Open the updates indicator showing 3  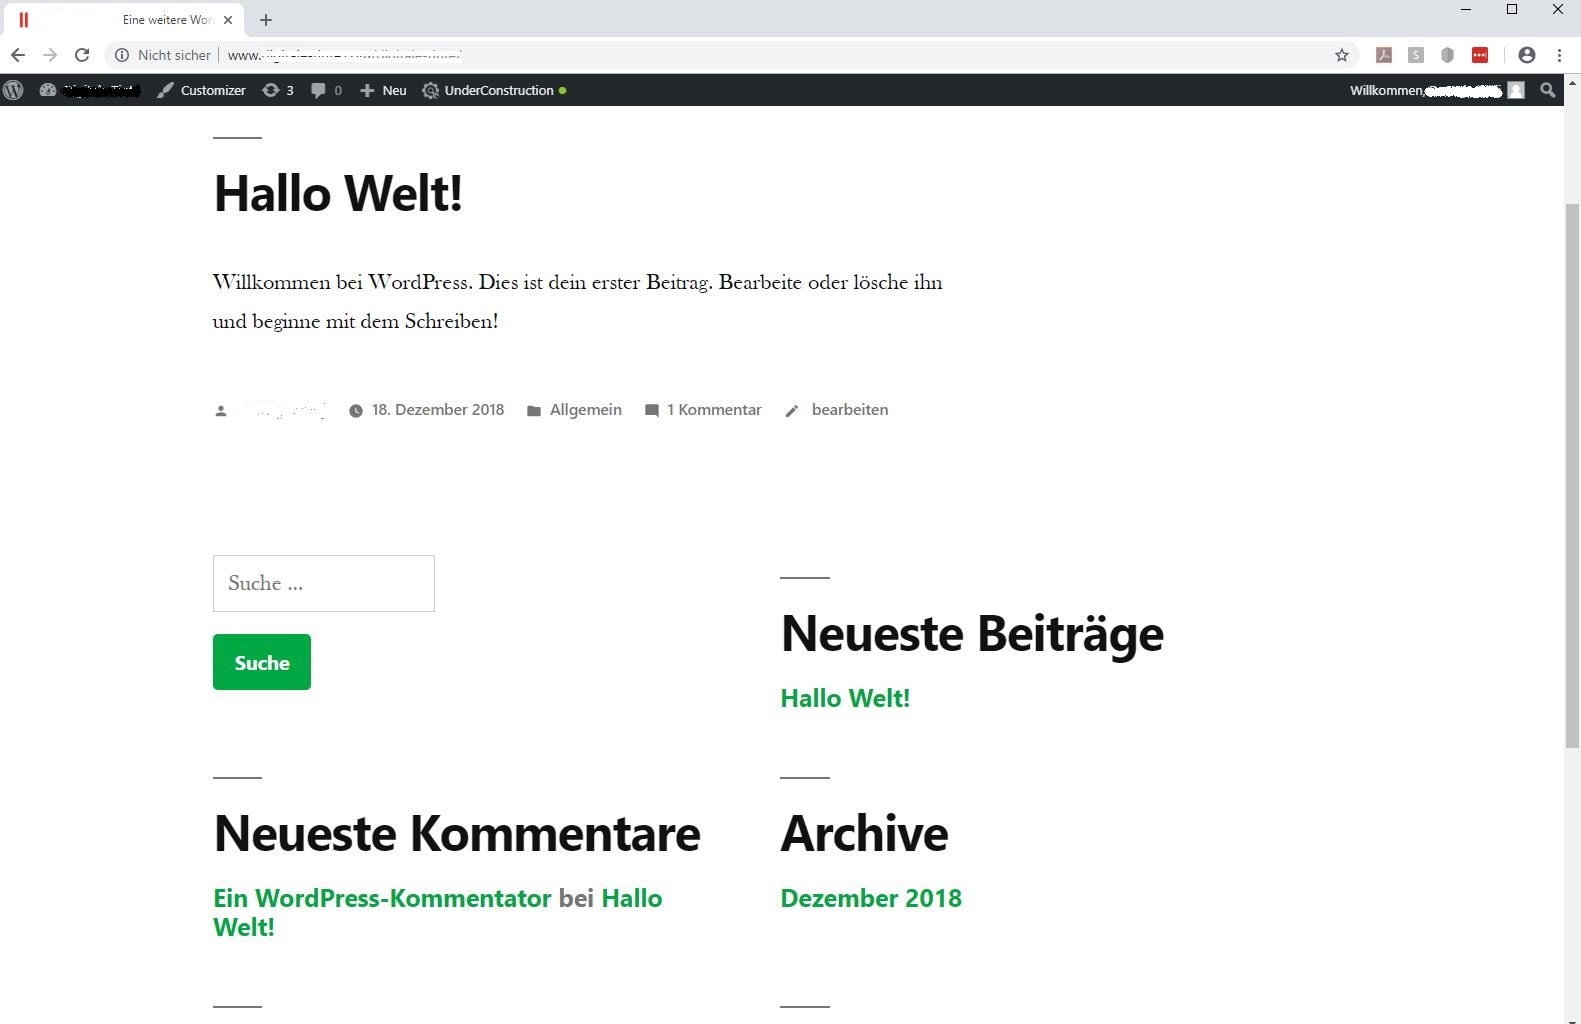tap(278, 90)
